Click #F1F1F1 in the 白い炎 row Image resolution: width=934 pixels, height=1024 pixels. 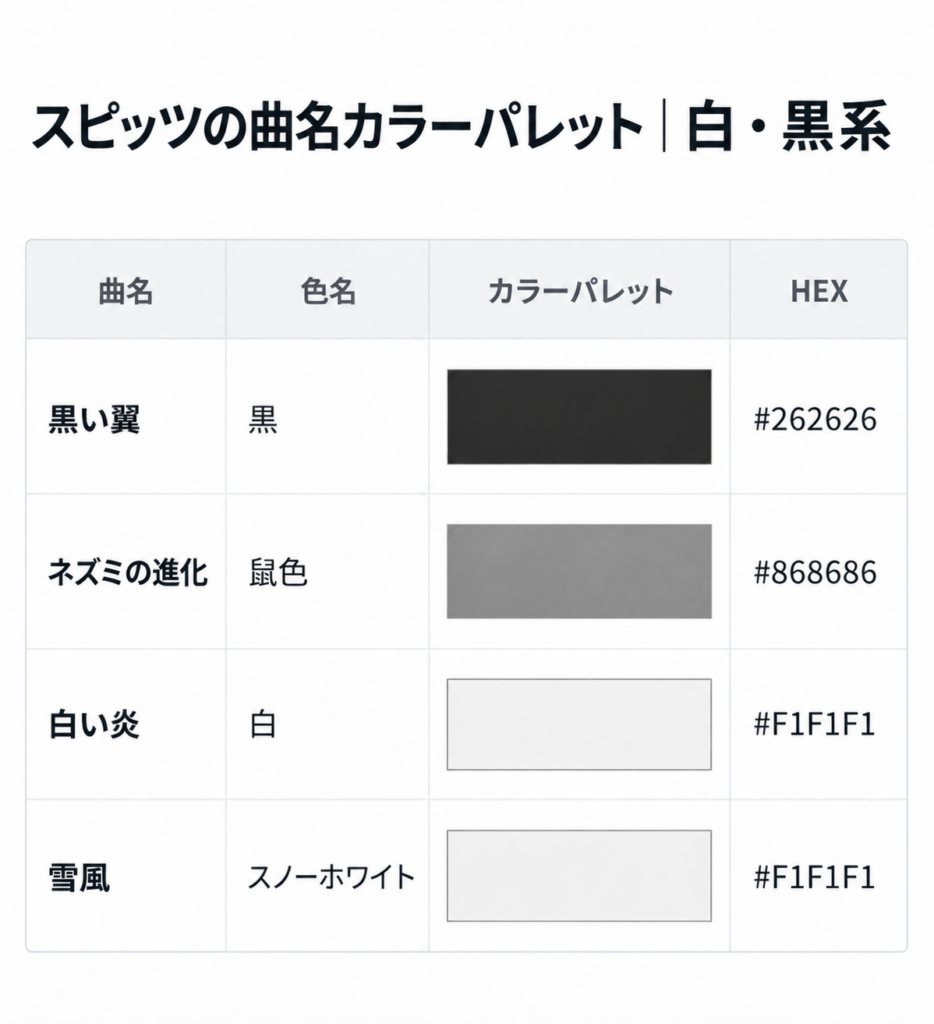(x=814, y=724)
